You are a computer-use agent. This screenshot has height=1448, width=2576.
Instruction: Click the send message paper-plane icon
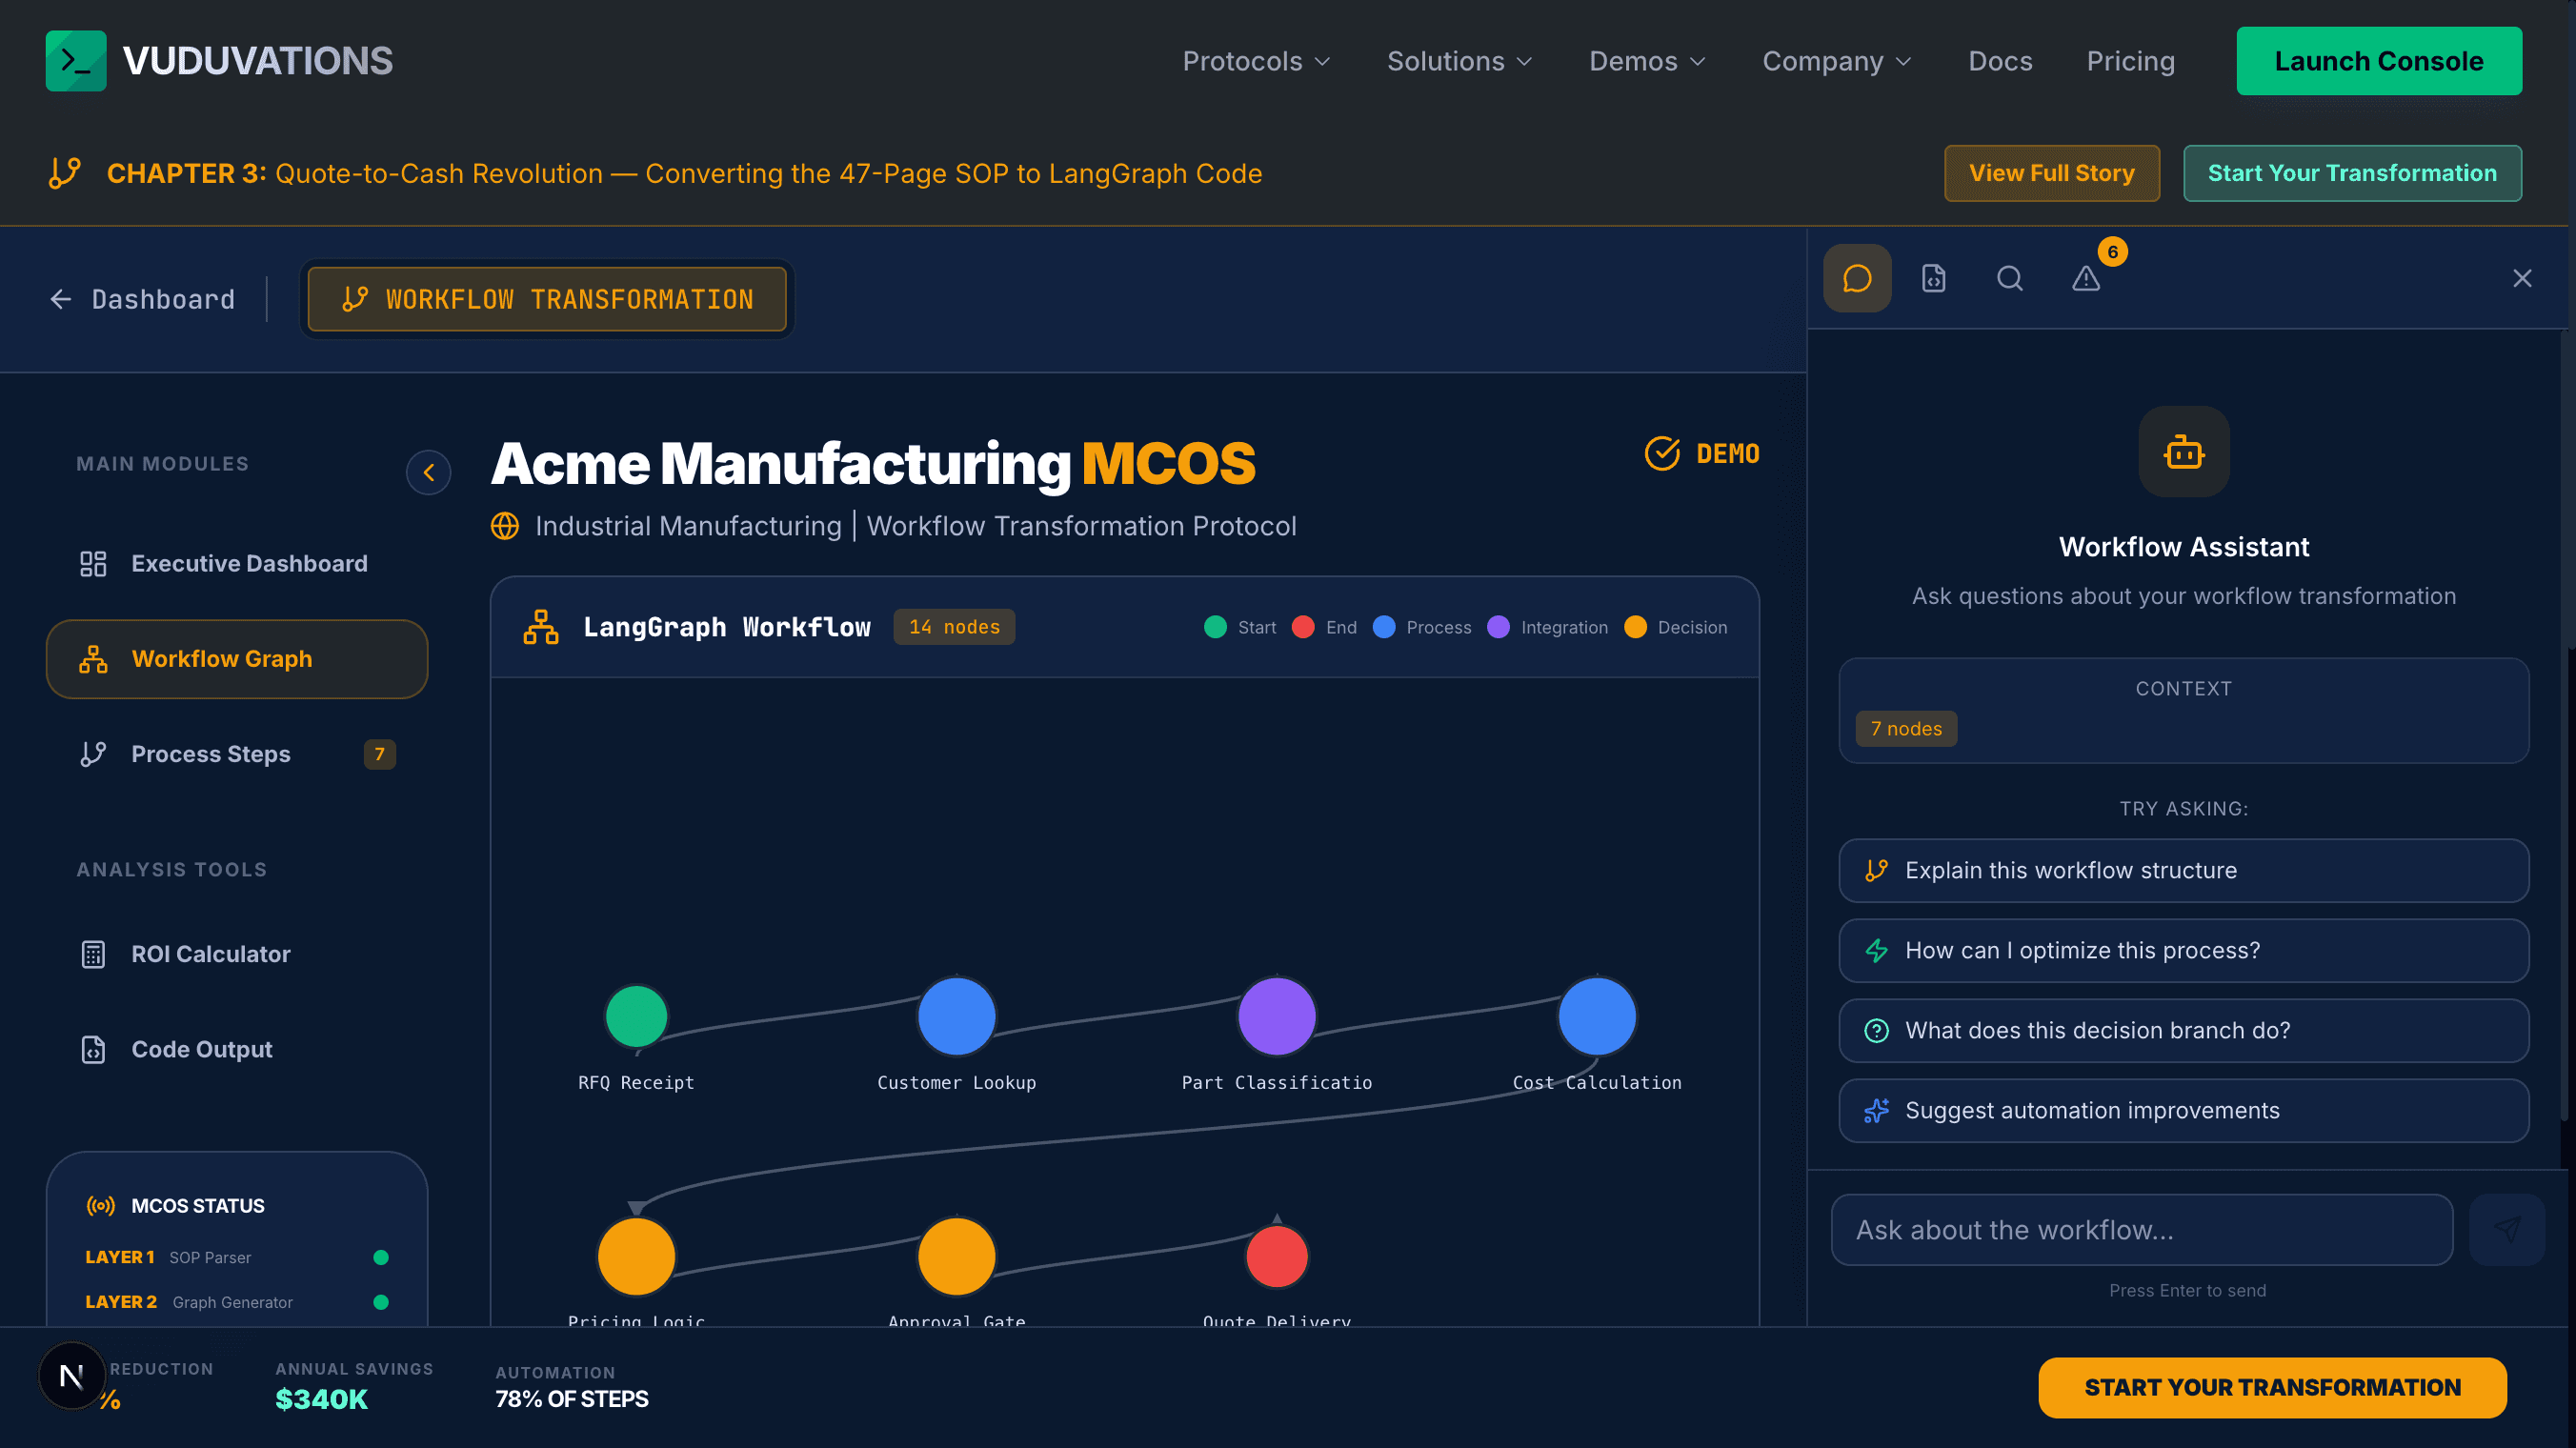click(x=2506, y=1230)
